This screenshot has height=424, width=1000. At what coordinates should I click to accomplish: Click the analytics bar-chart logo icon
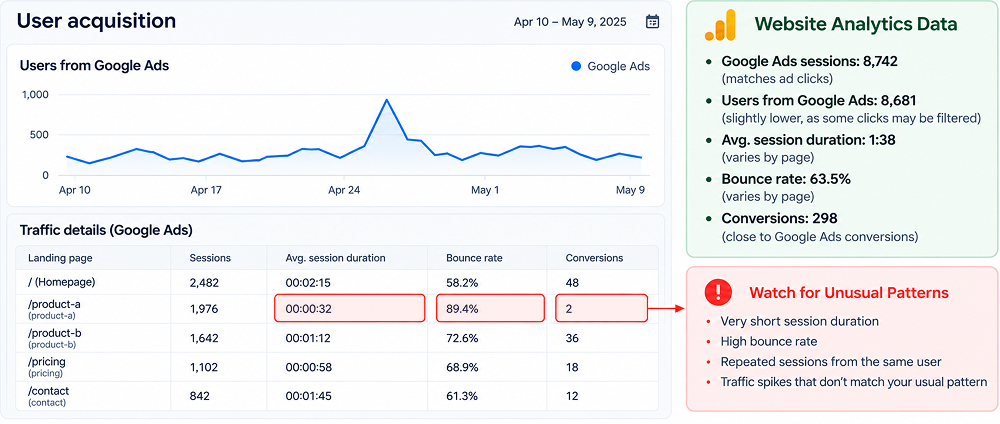click(721, 26)
